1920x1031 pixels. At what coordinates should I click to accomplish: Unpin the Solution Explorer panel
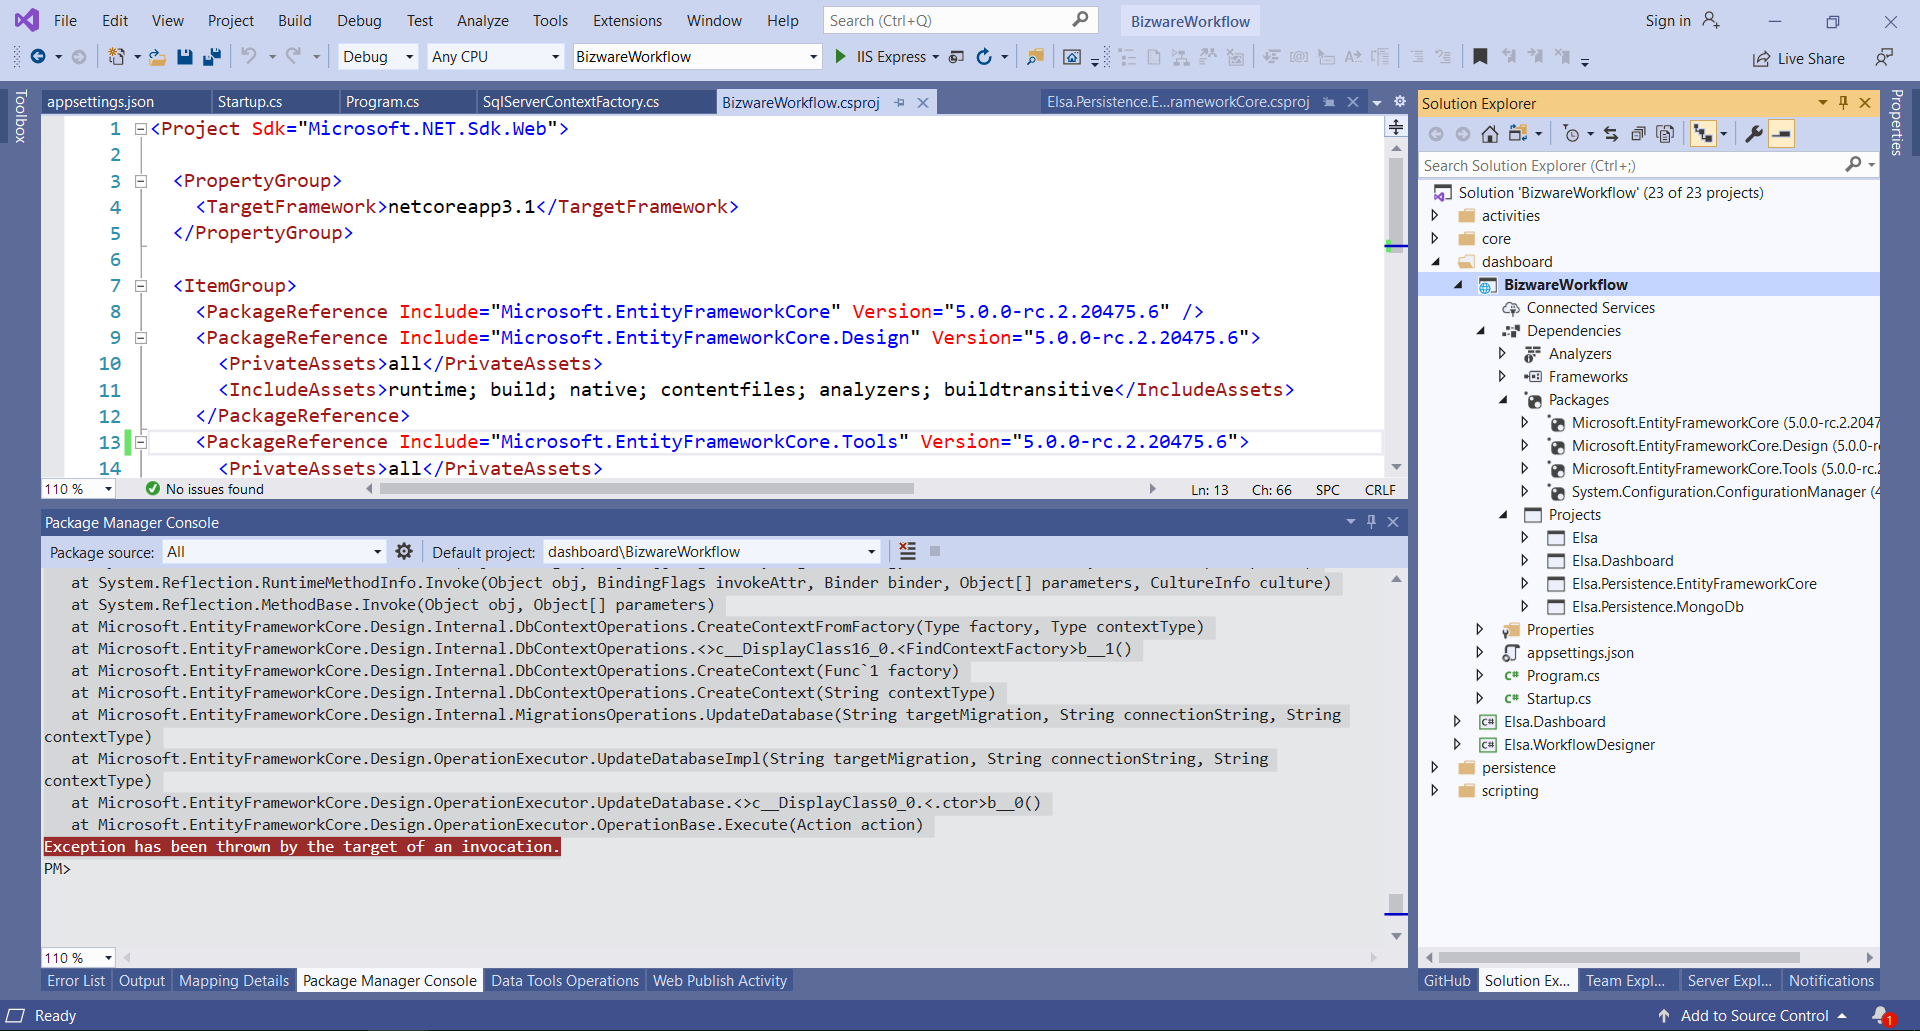(x=1843, y=103)
